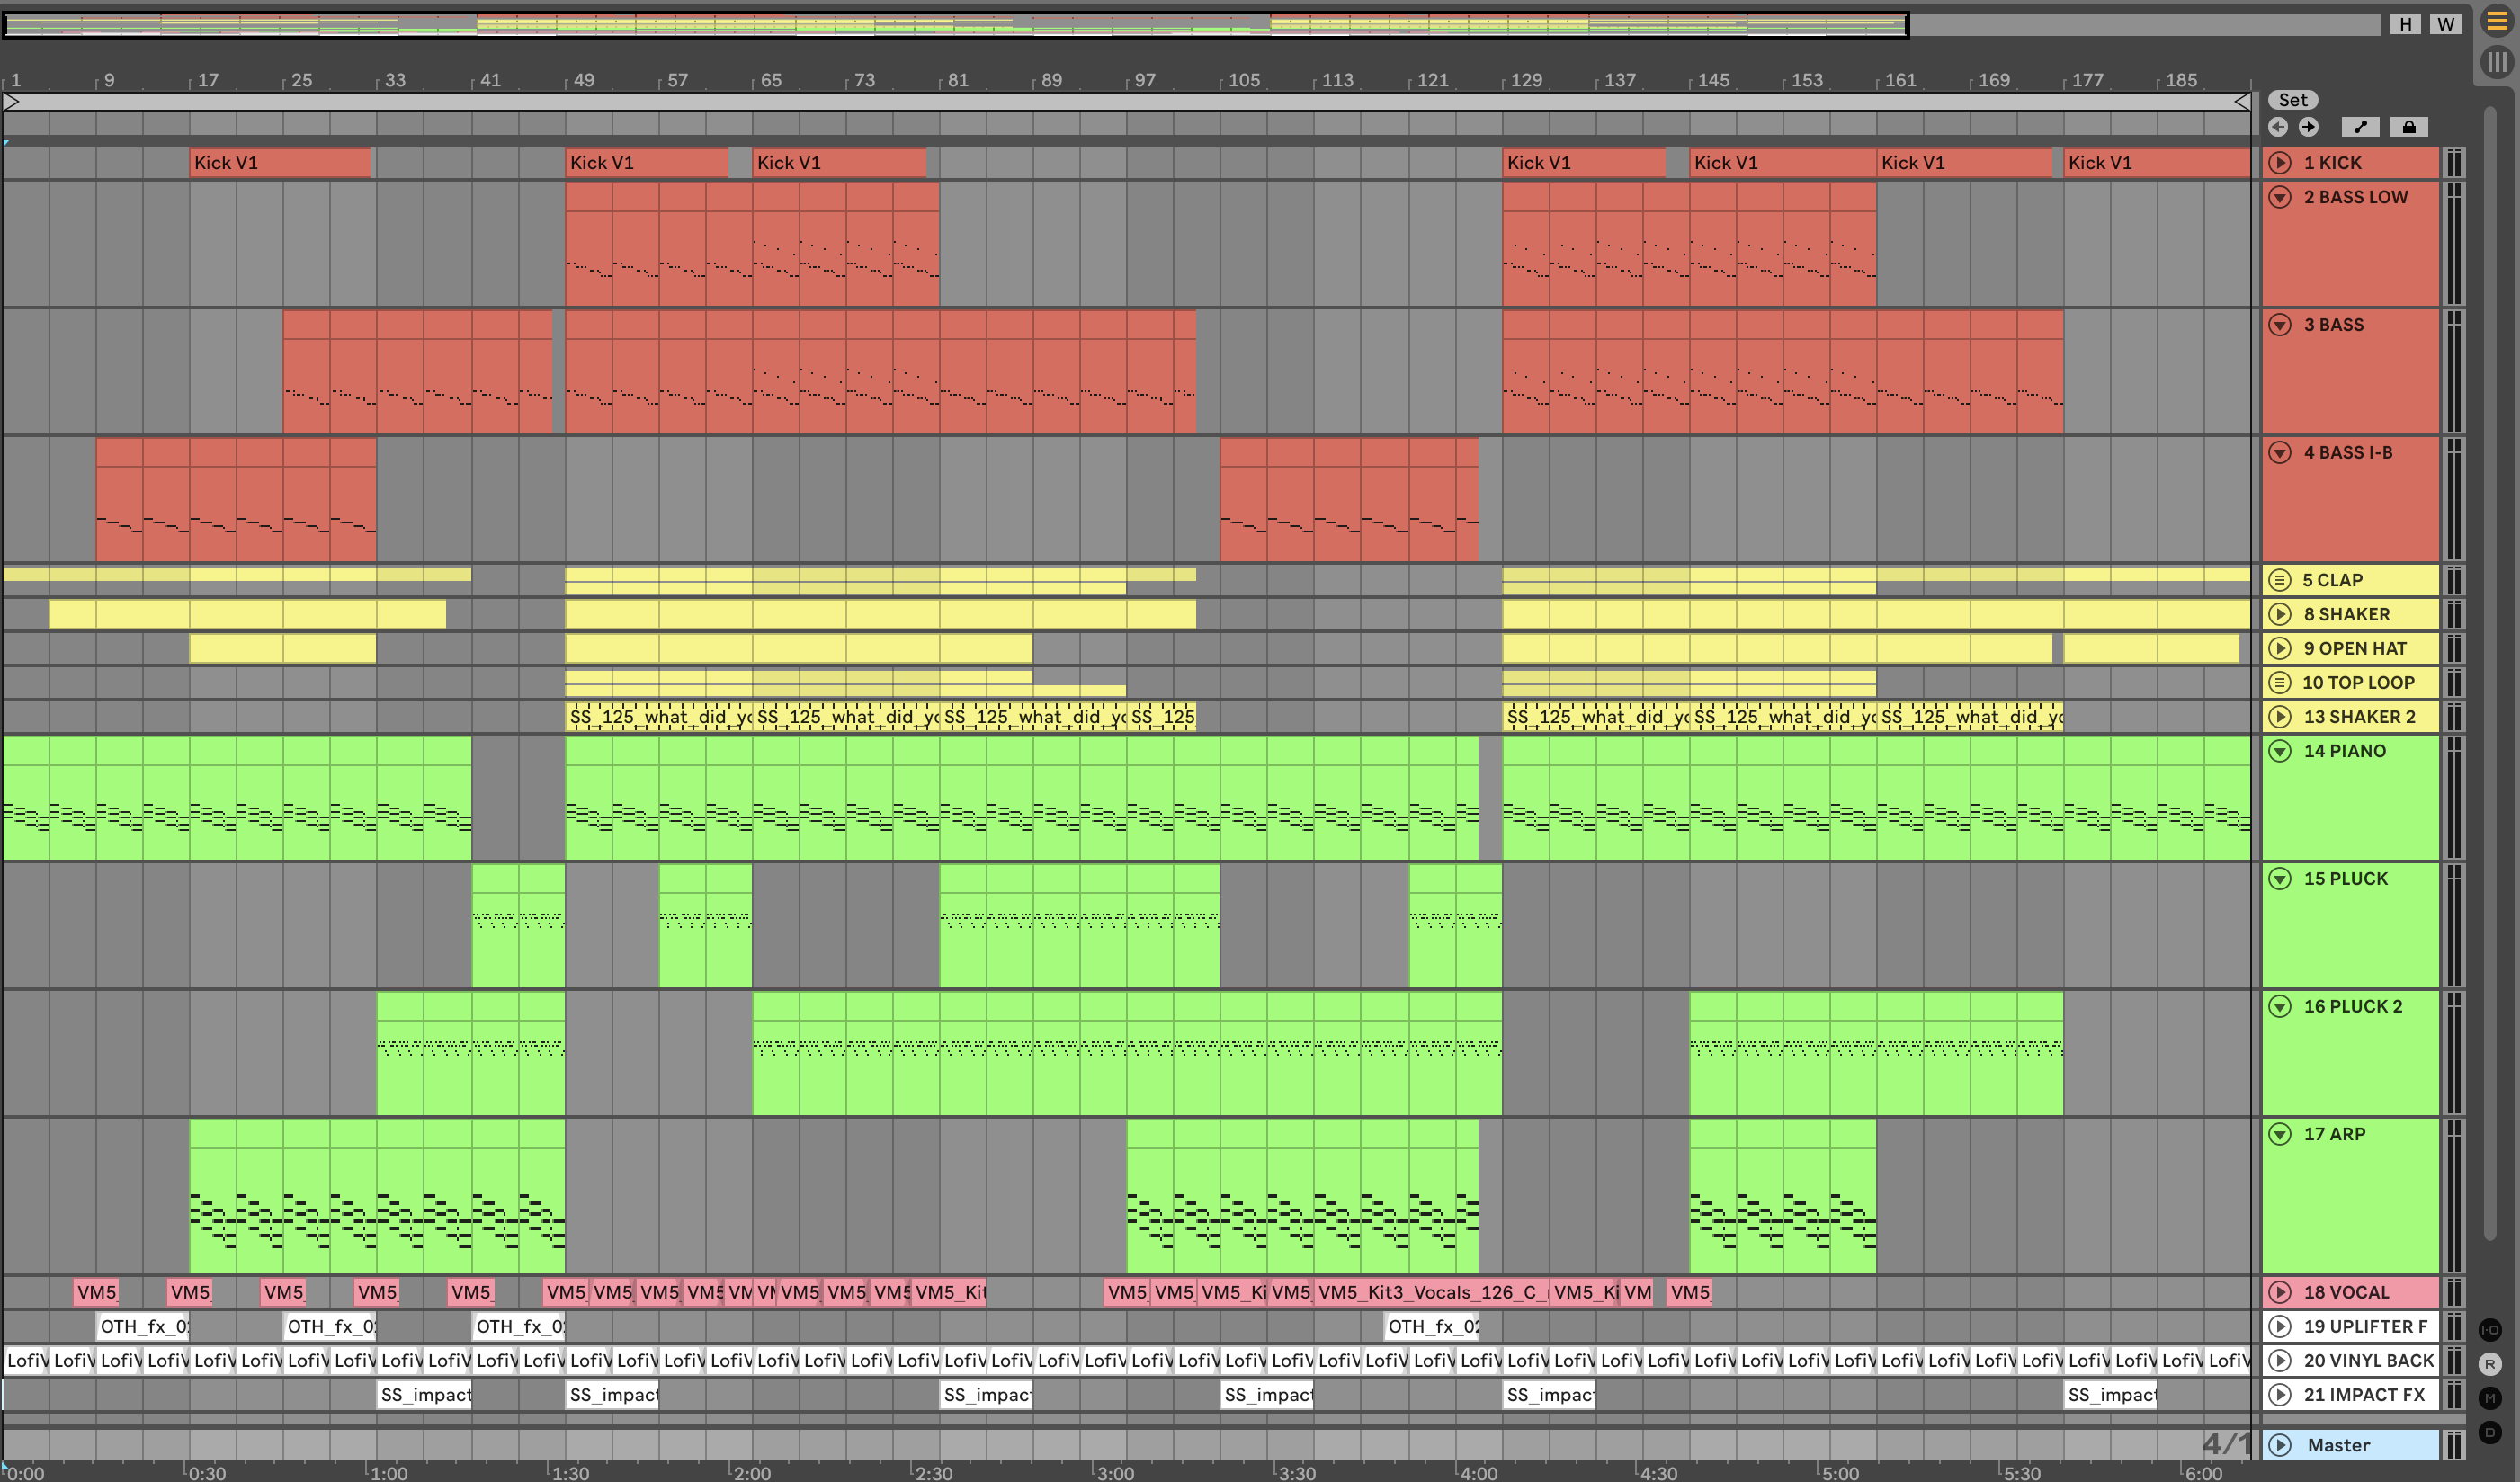Image resolution: width=2520 pixels, height=1482 pixels.
Task: Click the Master track play icon
Action: 2280,1445
